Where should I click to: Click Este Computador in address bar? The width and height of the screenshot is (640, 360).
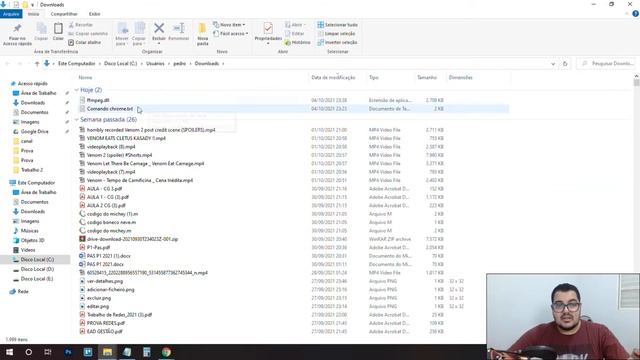[x=77, y=64]
